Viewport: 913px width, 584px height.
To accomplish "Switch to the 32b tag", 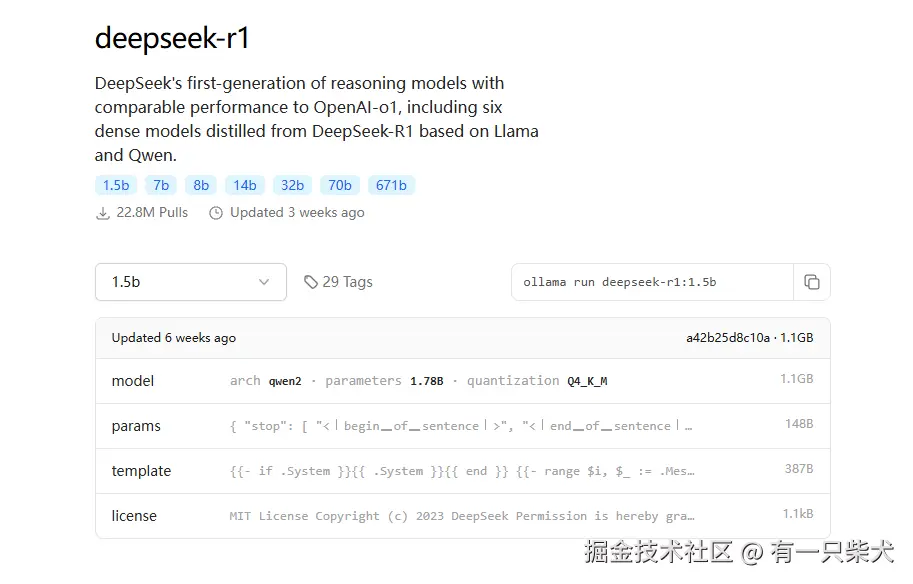I will (x=292, y=185).
